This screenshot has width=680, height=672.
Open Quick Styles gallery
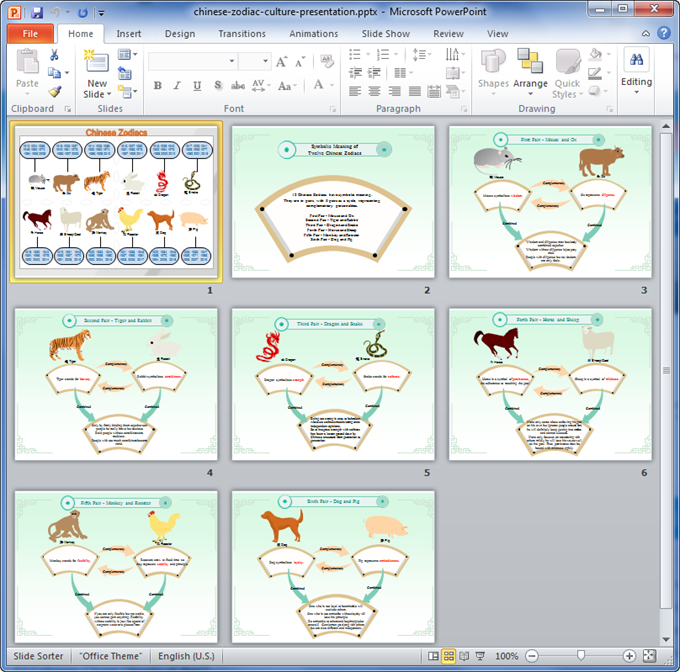coord(567,62)
